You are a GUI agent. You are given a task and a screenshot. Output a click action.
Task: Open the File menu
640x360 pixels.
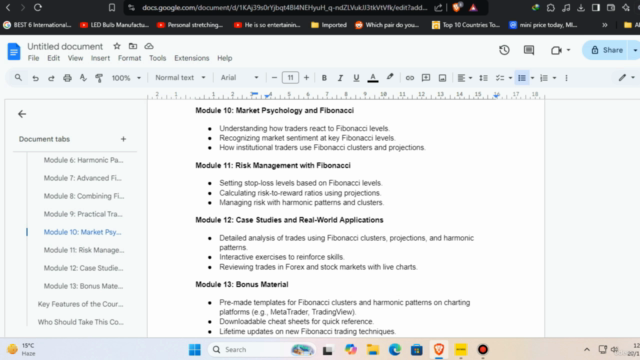pos(33,58)
